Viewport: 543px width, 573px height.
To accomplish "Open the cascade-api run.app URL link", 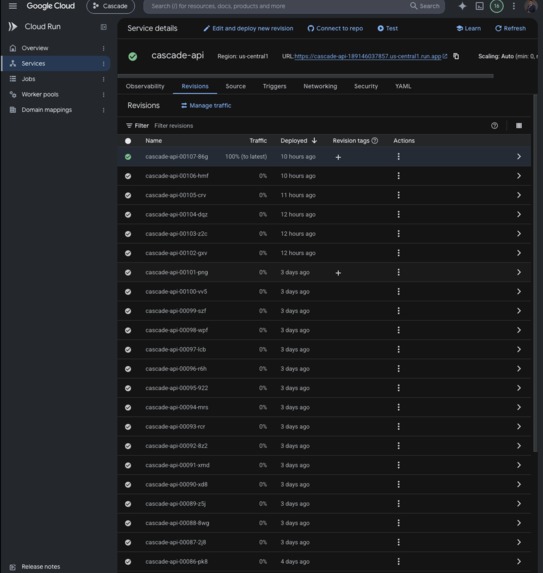I will pyautogui.click(x=368, y=56).
